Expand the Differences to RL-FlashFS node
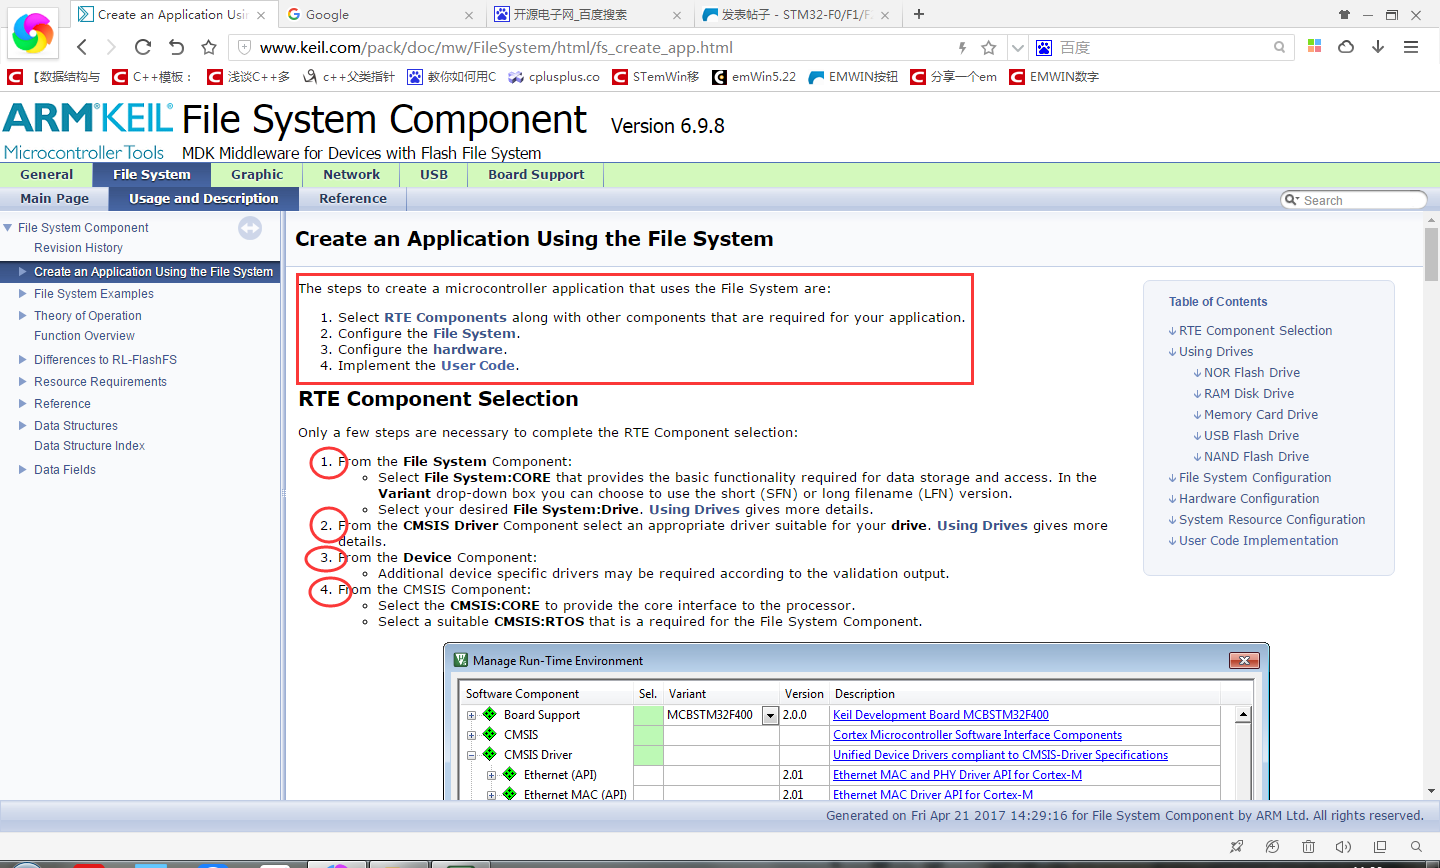Screen dimensions: 1440x868 coord(23,360)
